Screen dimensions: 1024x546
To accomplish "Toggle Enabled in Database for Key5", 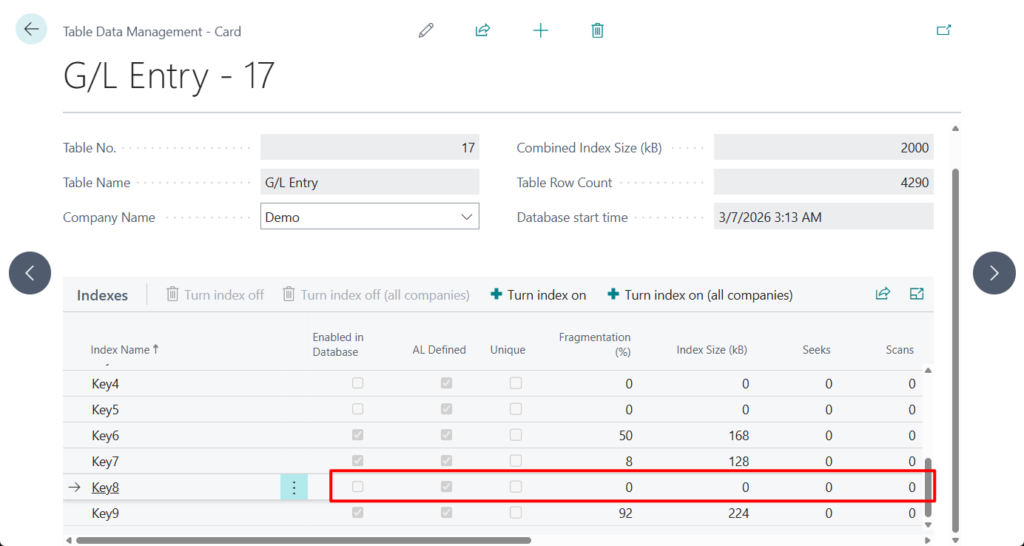I will click(x=357, y=410).
